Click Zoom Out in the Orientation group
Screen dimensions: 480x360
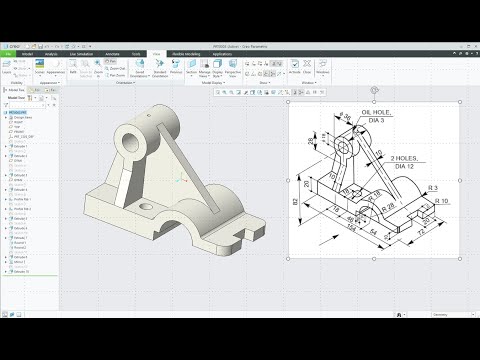[115, 68]
